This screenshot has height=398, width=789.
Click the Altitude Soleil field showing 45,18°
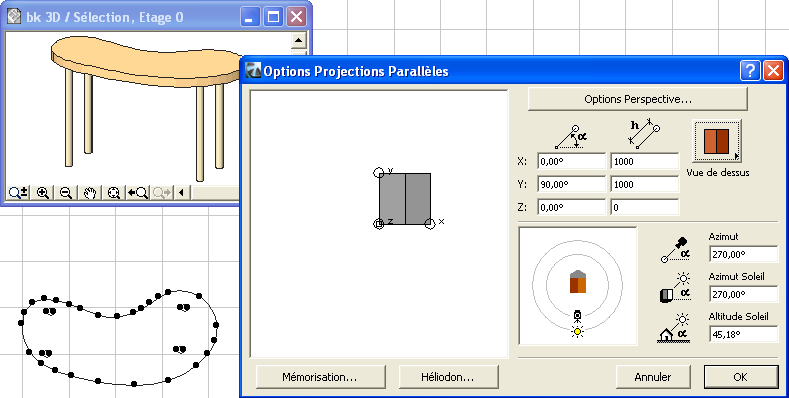point(744,334)
